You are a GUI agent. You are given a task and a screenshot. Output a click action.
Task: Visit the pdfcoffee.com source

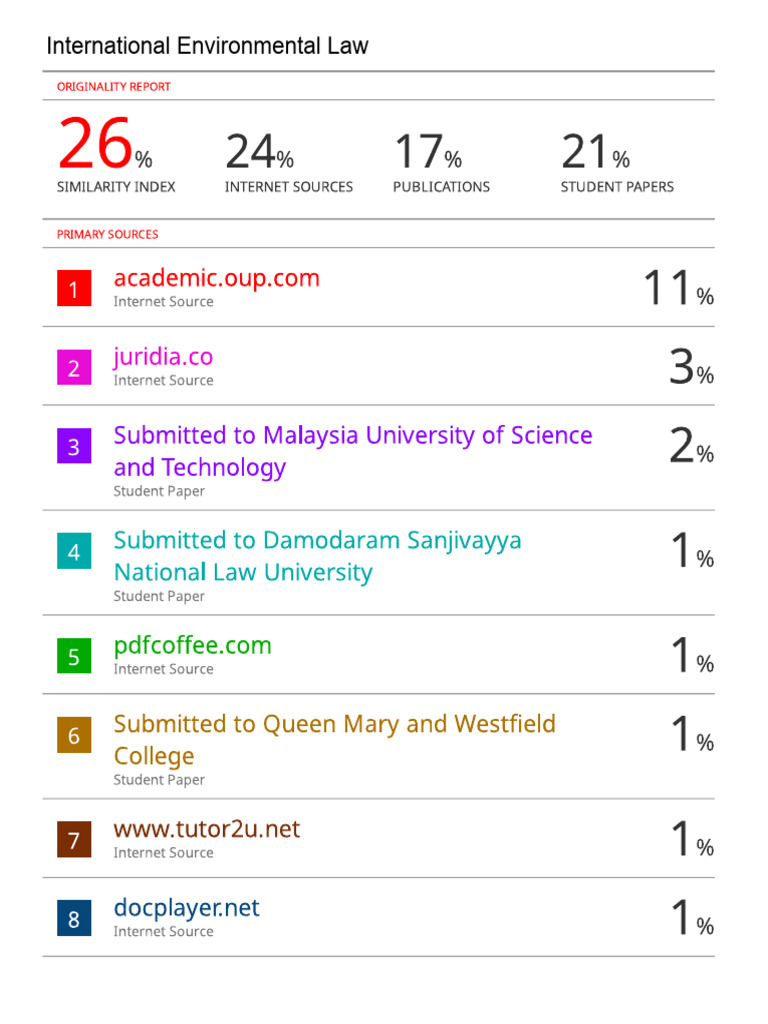tap(192, 645)
